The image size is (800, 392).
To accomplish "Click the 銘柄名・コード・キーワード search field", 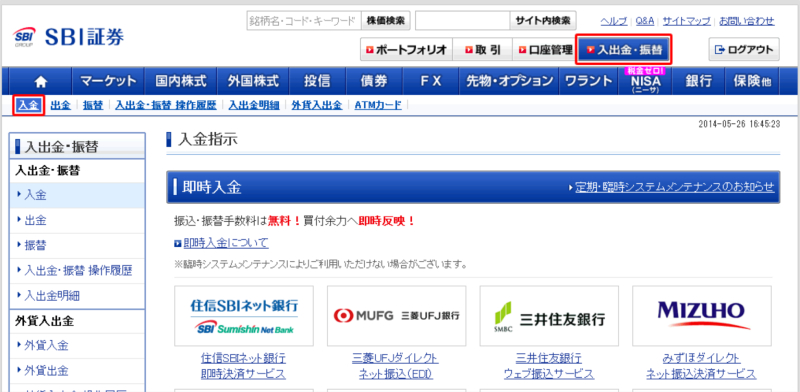I will click(304, 21).
